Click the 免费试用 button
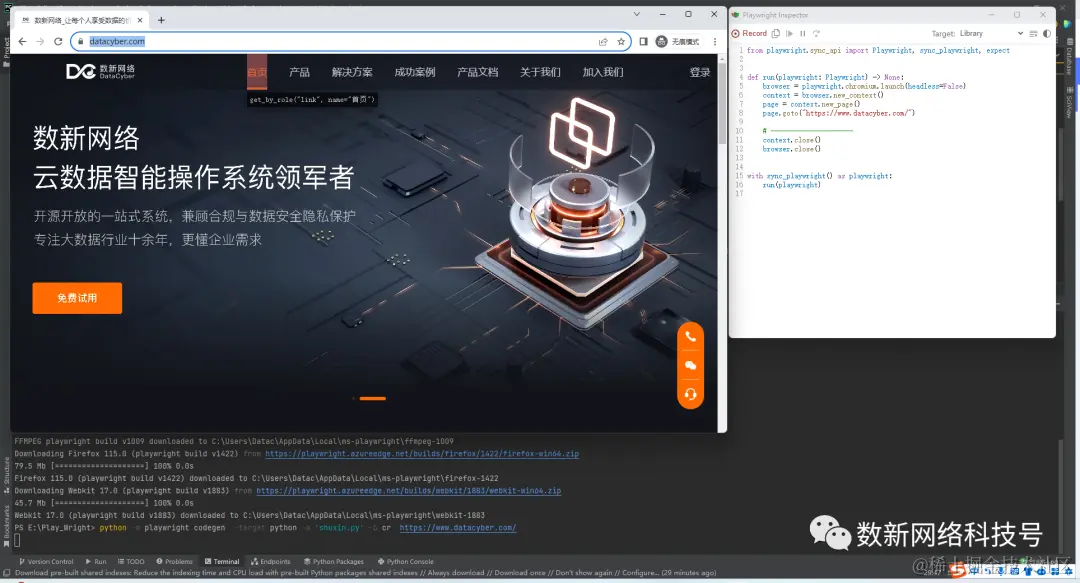1080x583 pixels. tap(78, 297)
